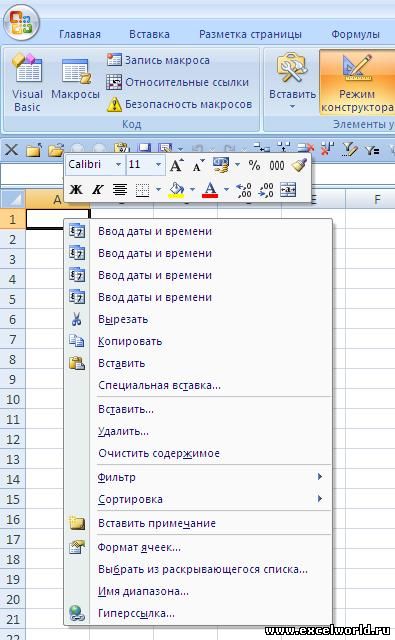
Task: Open the Visual Basic editor
Action: (27, 83)
